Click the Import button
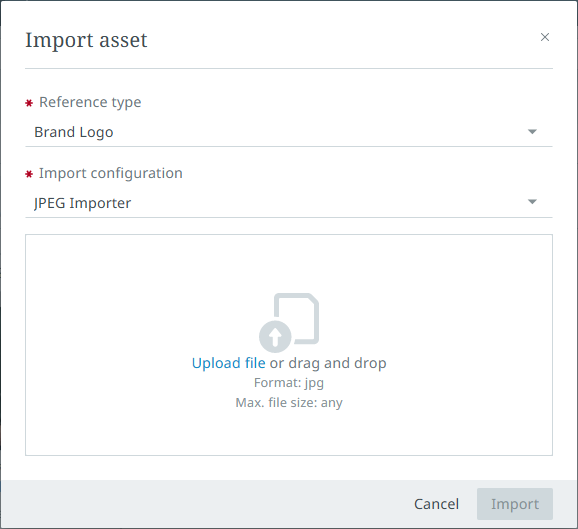Screen dimensions: 578x529 point(515,504)
